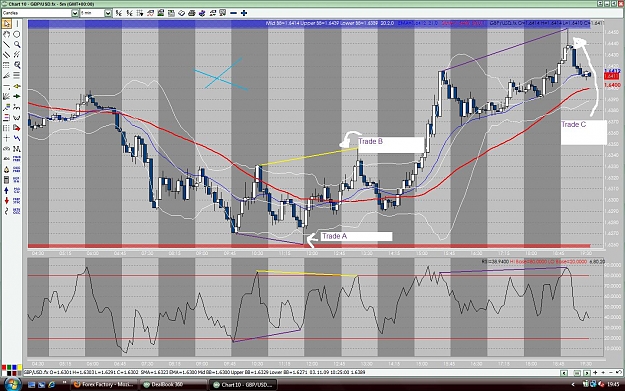Zoom in with the plus toolbar button
Viewport: 625px width, 391px height.
pos(244,13)
